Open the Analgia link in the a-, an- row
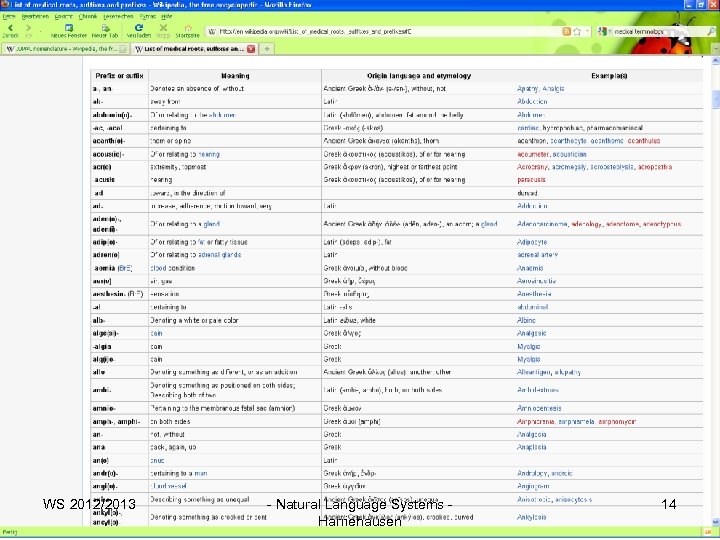 553,89
